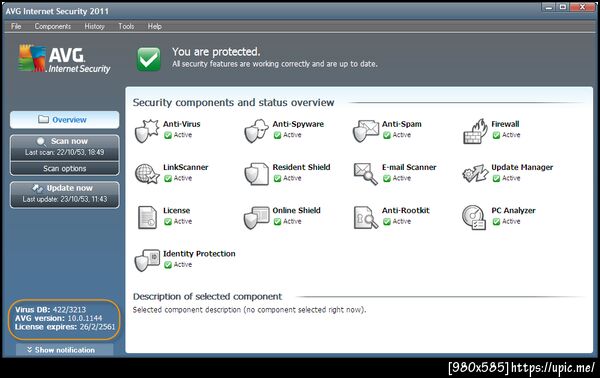This screenshot has width=600, height=378.
Task: Open the License document icon
Action: (147, 217)
